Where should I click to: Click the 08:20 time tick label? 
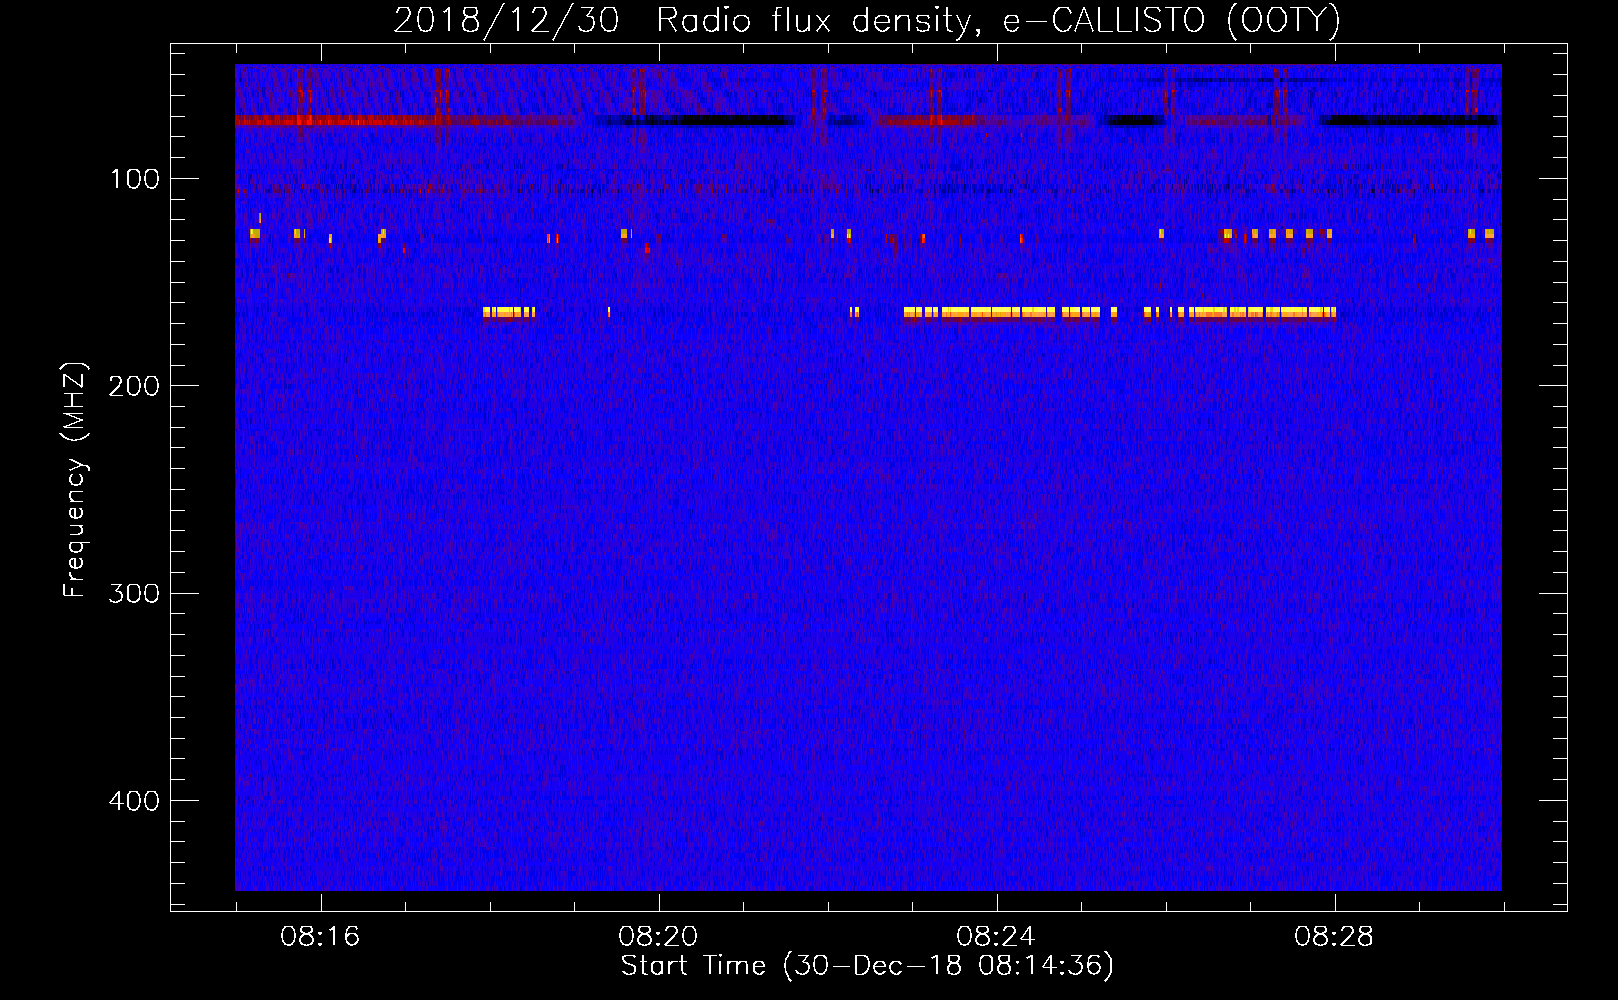click(x=658, y=937)
